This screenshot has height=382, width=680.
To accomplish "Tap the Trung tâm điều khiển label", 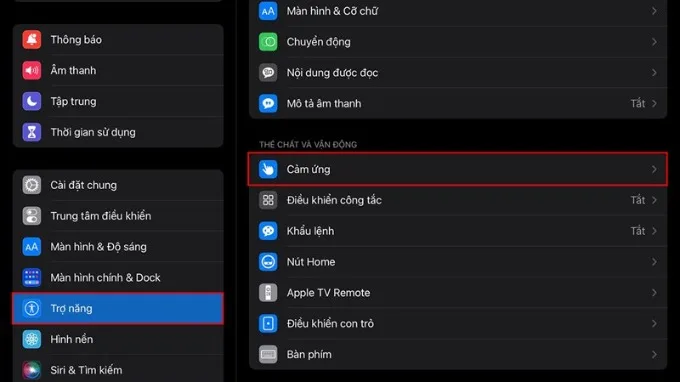I will (101, 215).
